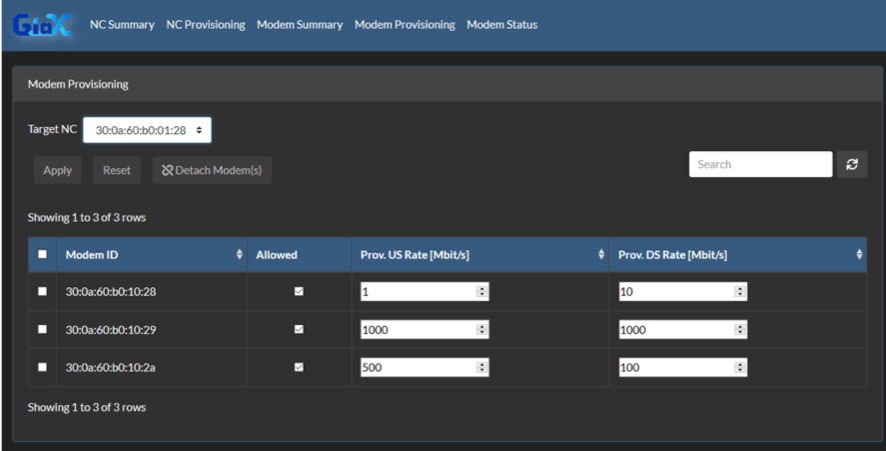Toggle Allowed checkbox for modem 30:0a:60:b0:10:2a
The width and height of the screenshot is (886, 451).
tap(299, 367)
